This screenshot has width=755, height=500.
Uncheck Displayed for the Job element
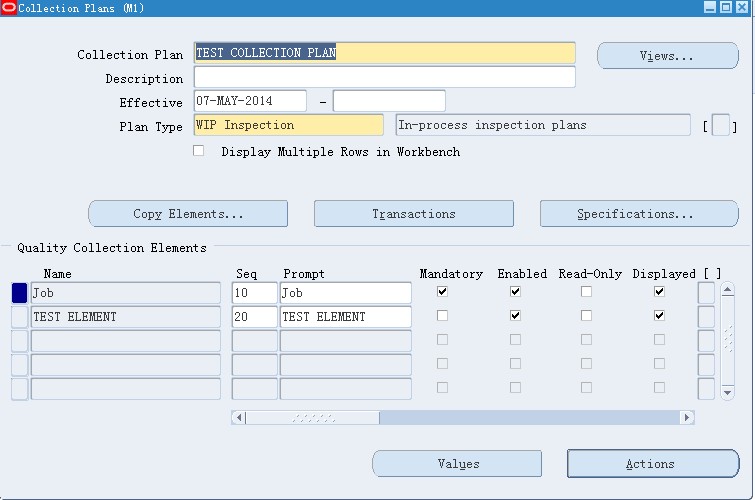click(659, 292)
